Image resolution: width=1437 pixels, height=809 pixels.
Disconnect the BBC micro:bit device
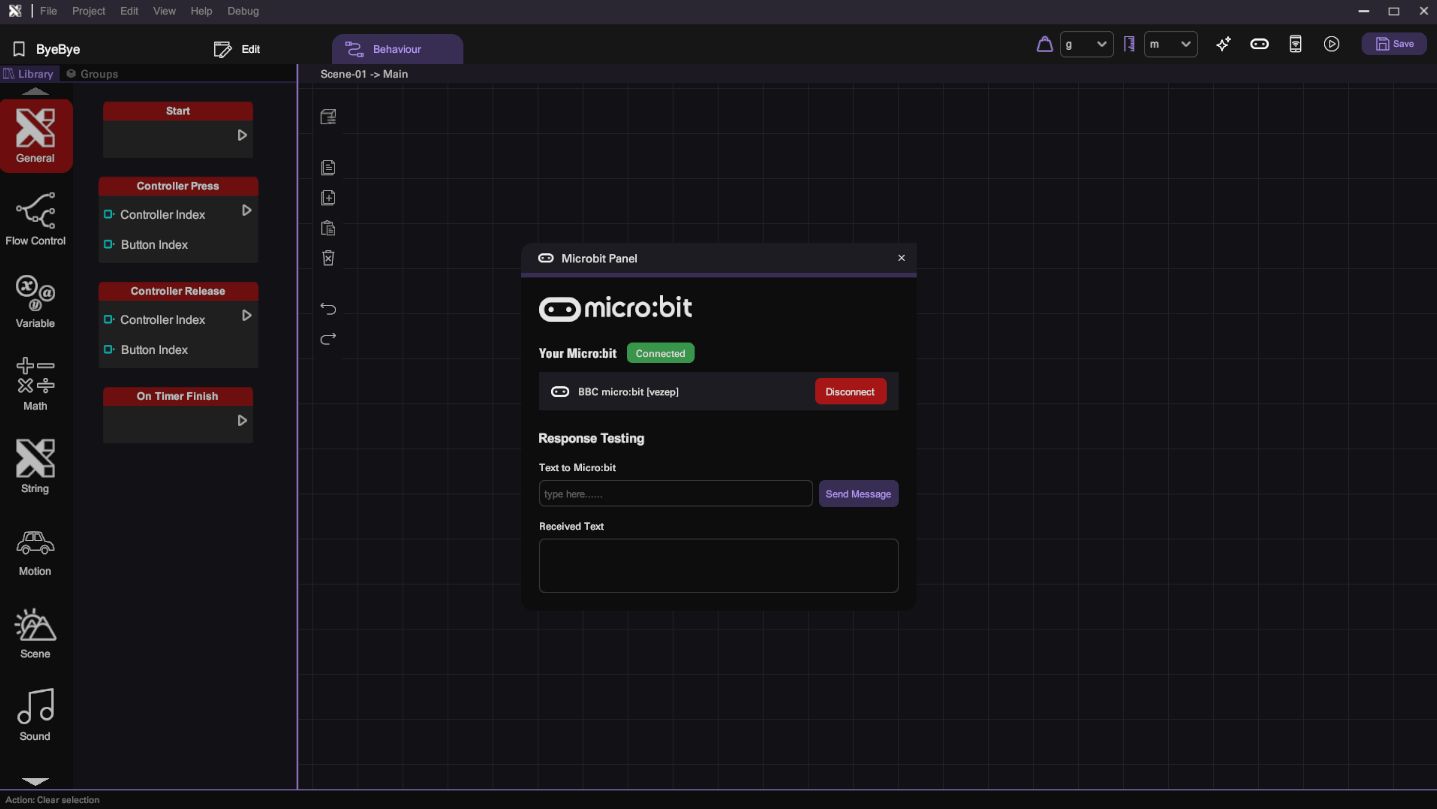[850, 392]
